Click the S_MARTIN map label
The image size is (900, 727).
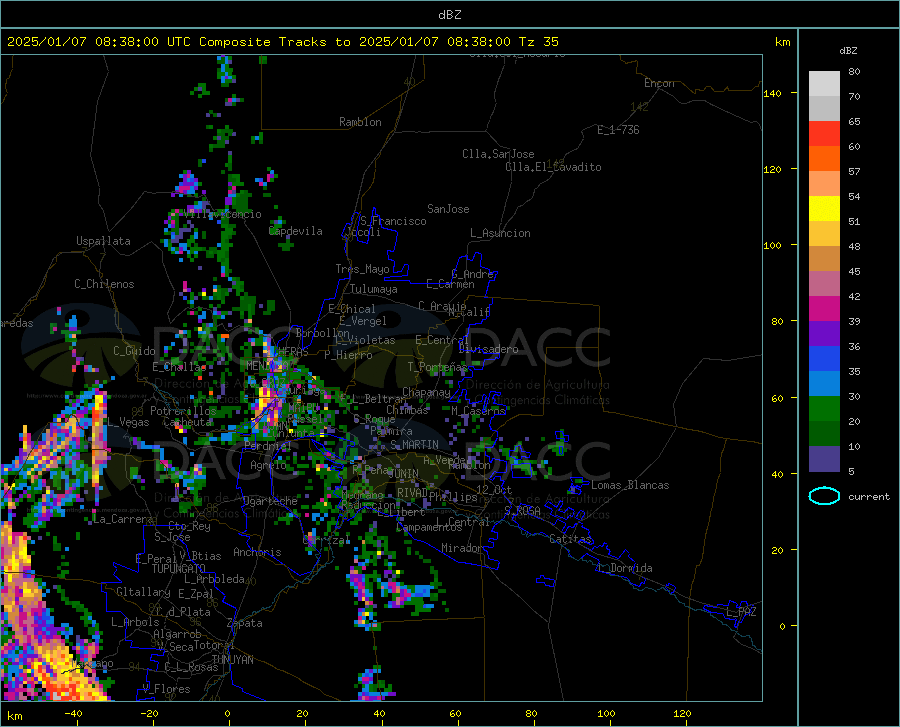[x=414, y=445]
